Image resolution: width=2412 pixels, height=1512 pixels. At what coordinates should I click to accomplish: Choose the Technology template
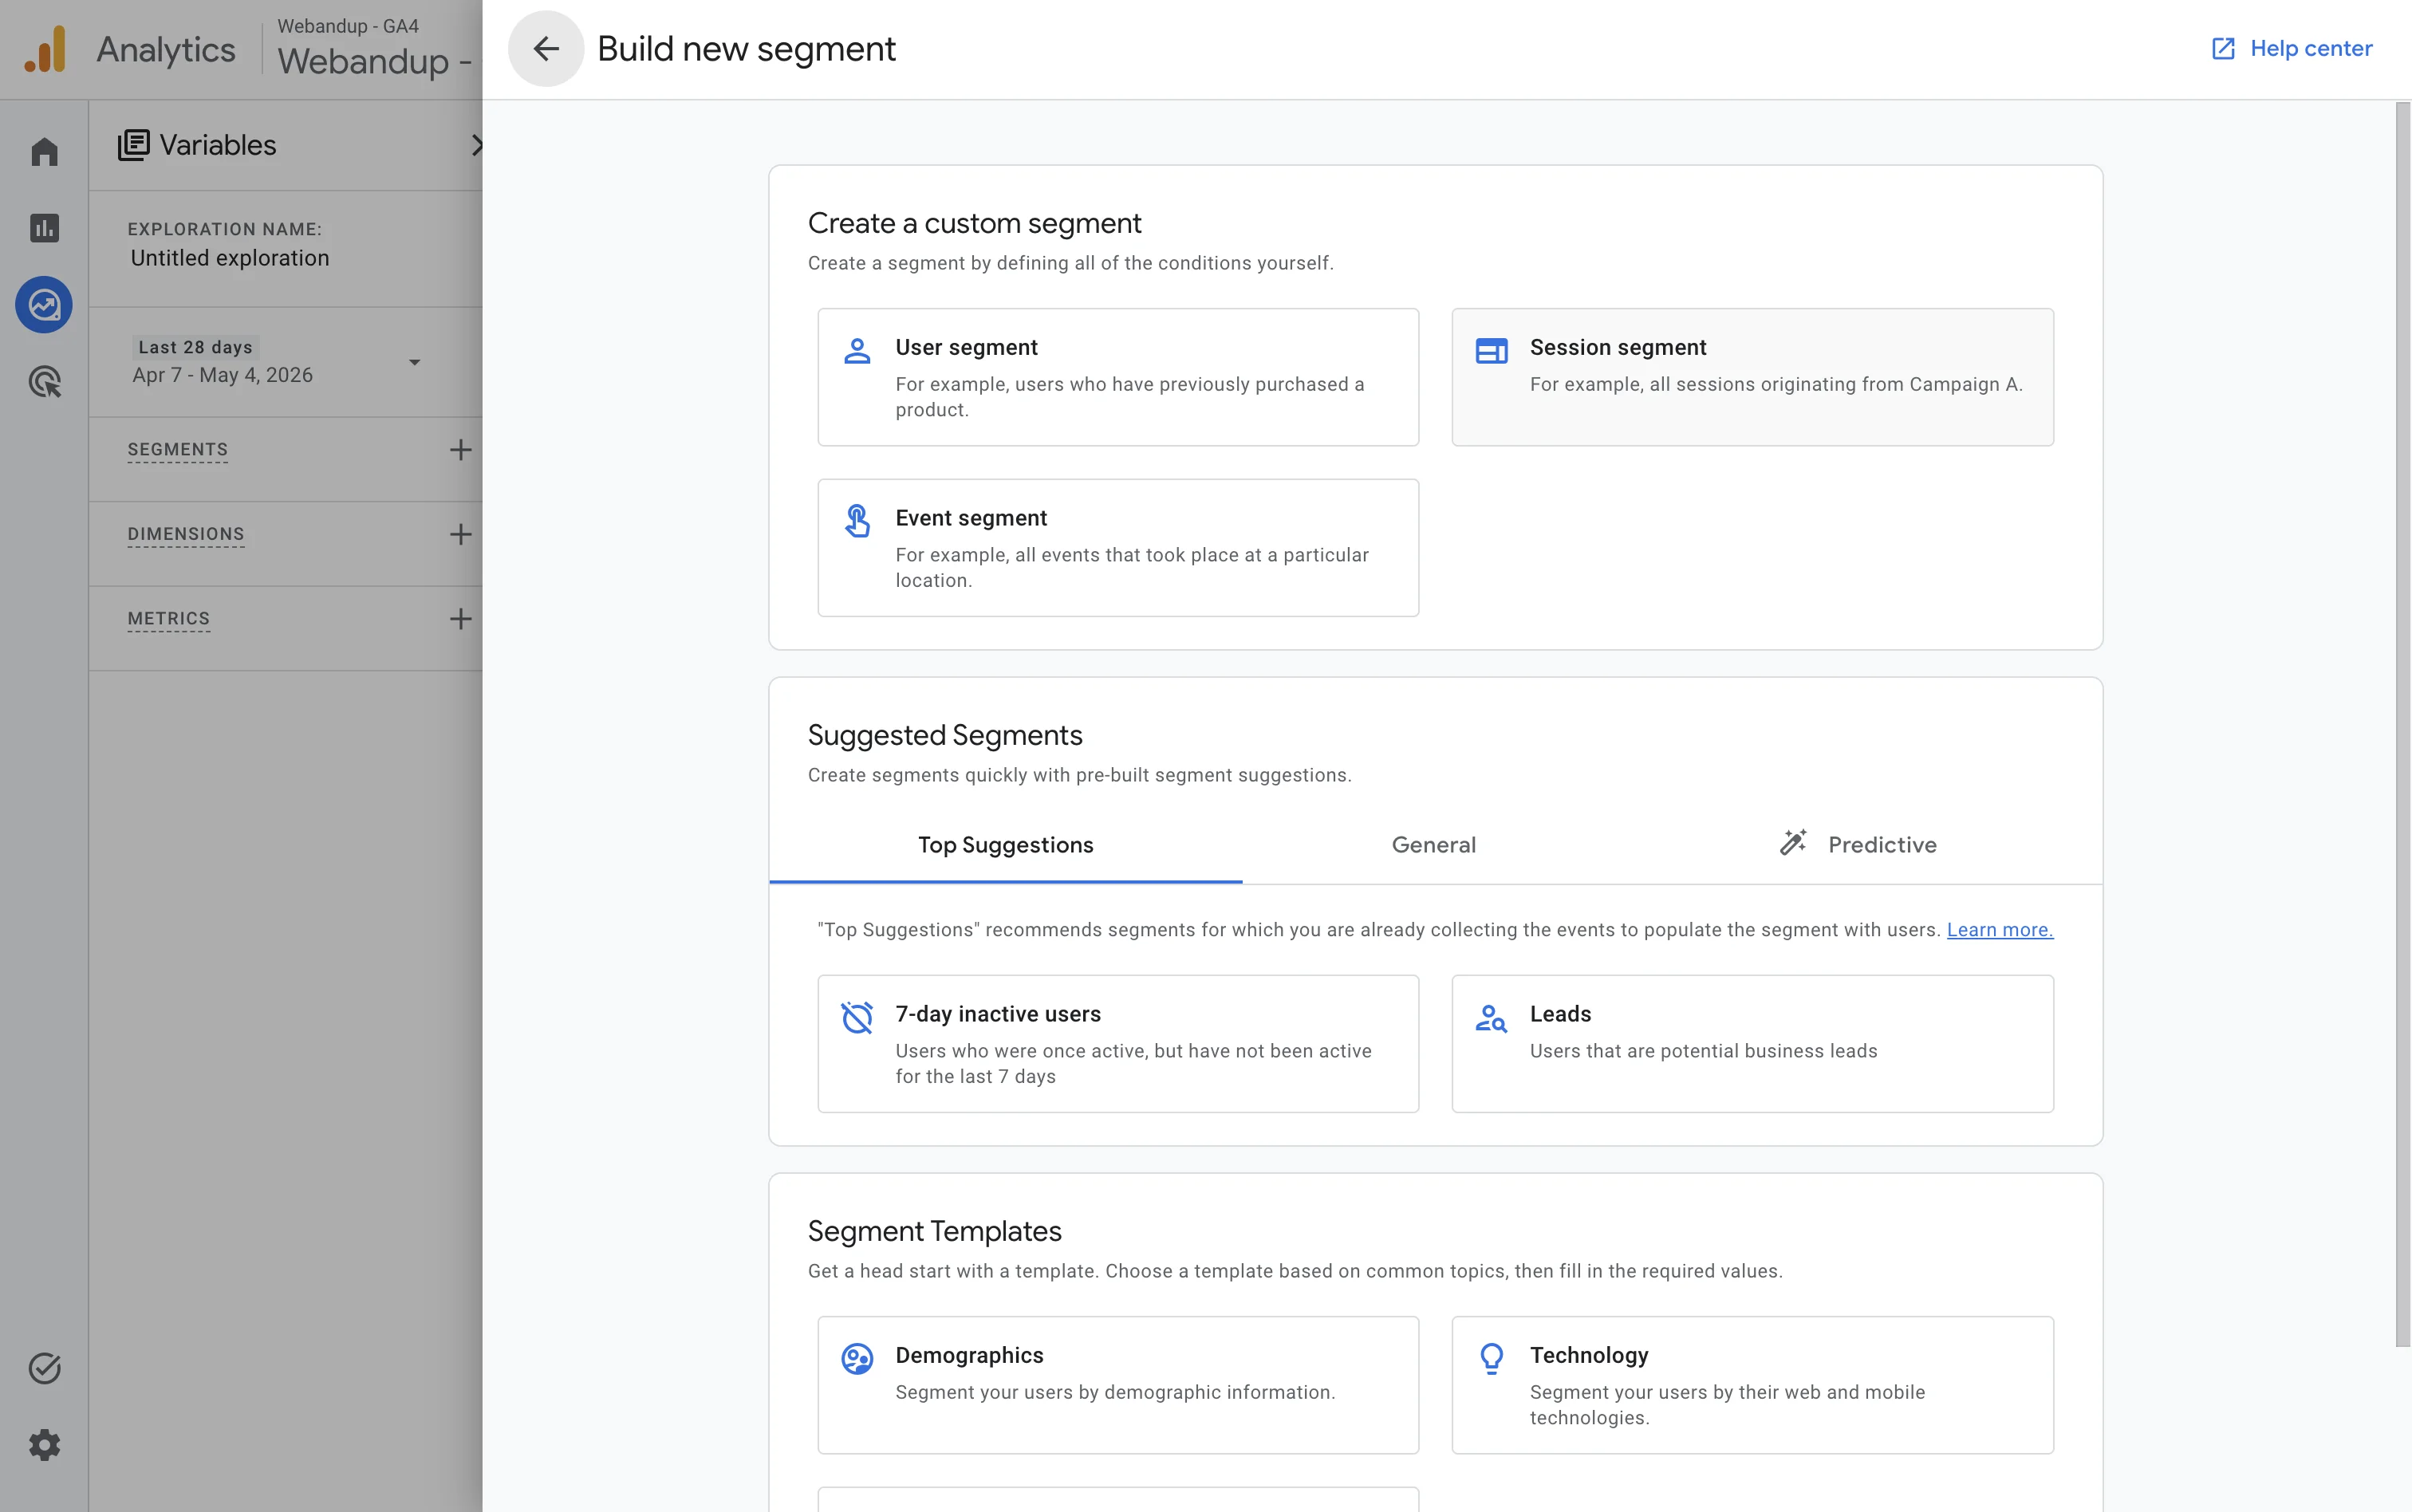point(1752,1385)
